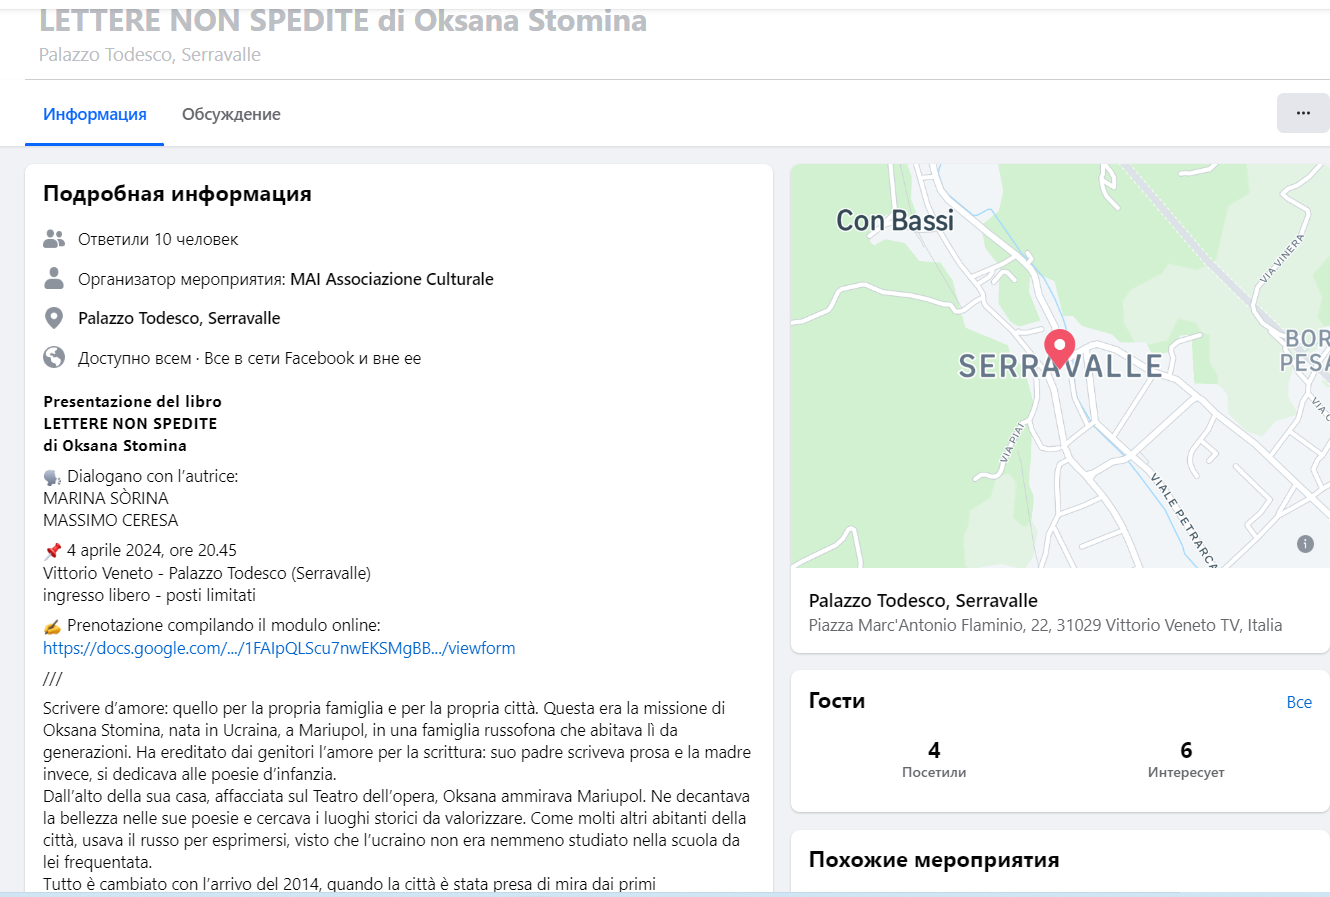The width and height of the screenshot is (1330, 897).
Task: Click the Vittorio Veneto - Palazzo Todesco line
Action: (207, 573)
